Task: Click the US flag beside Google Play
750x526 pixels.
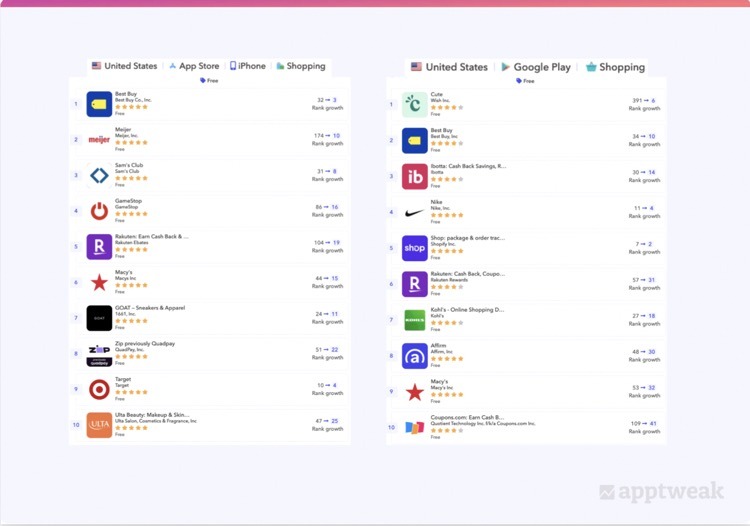Action: 416,66
